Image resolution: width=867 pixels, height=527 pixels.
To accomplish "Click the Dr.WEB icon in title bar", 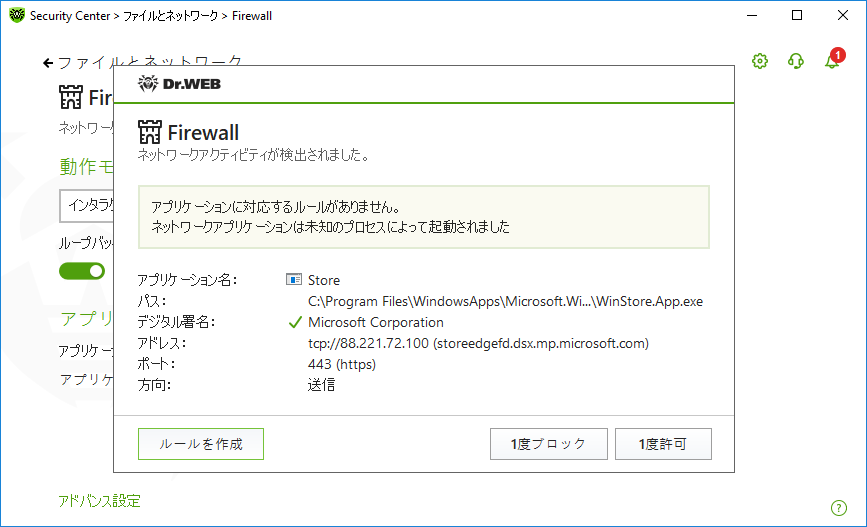I will (17, 15).
